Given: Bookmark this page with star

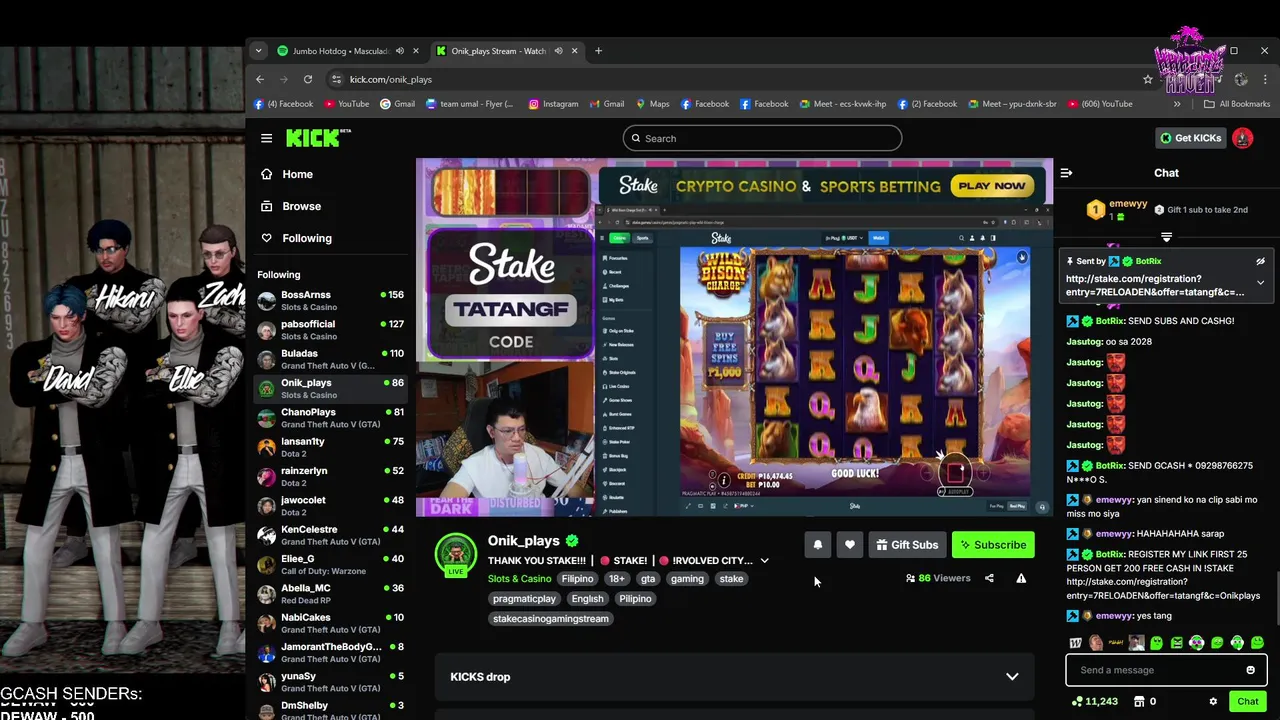Looking at the screenshot, I should 1148,79.
